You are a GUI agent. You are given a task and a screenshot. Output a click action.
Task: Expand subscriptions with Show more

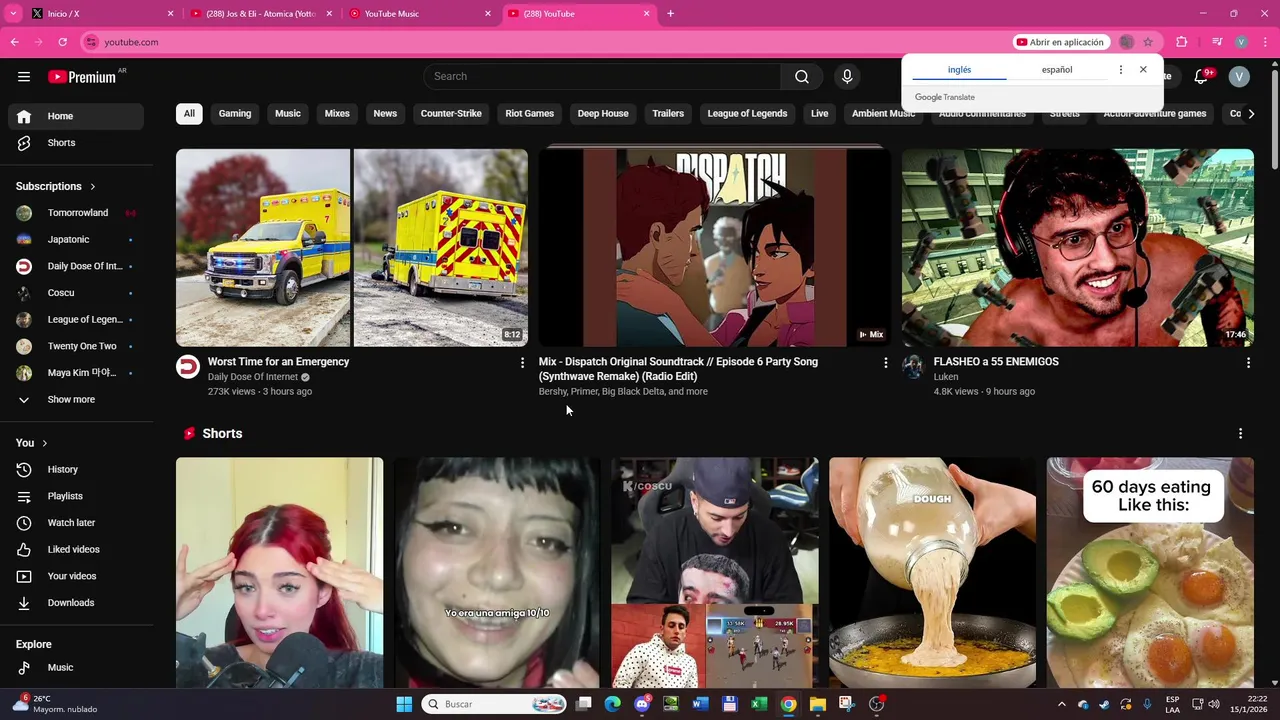pyautogui.click(x=76, y=400)
